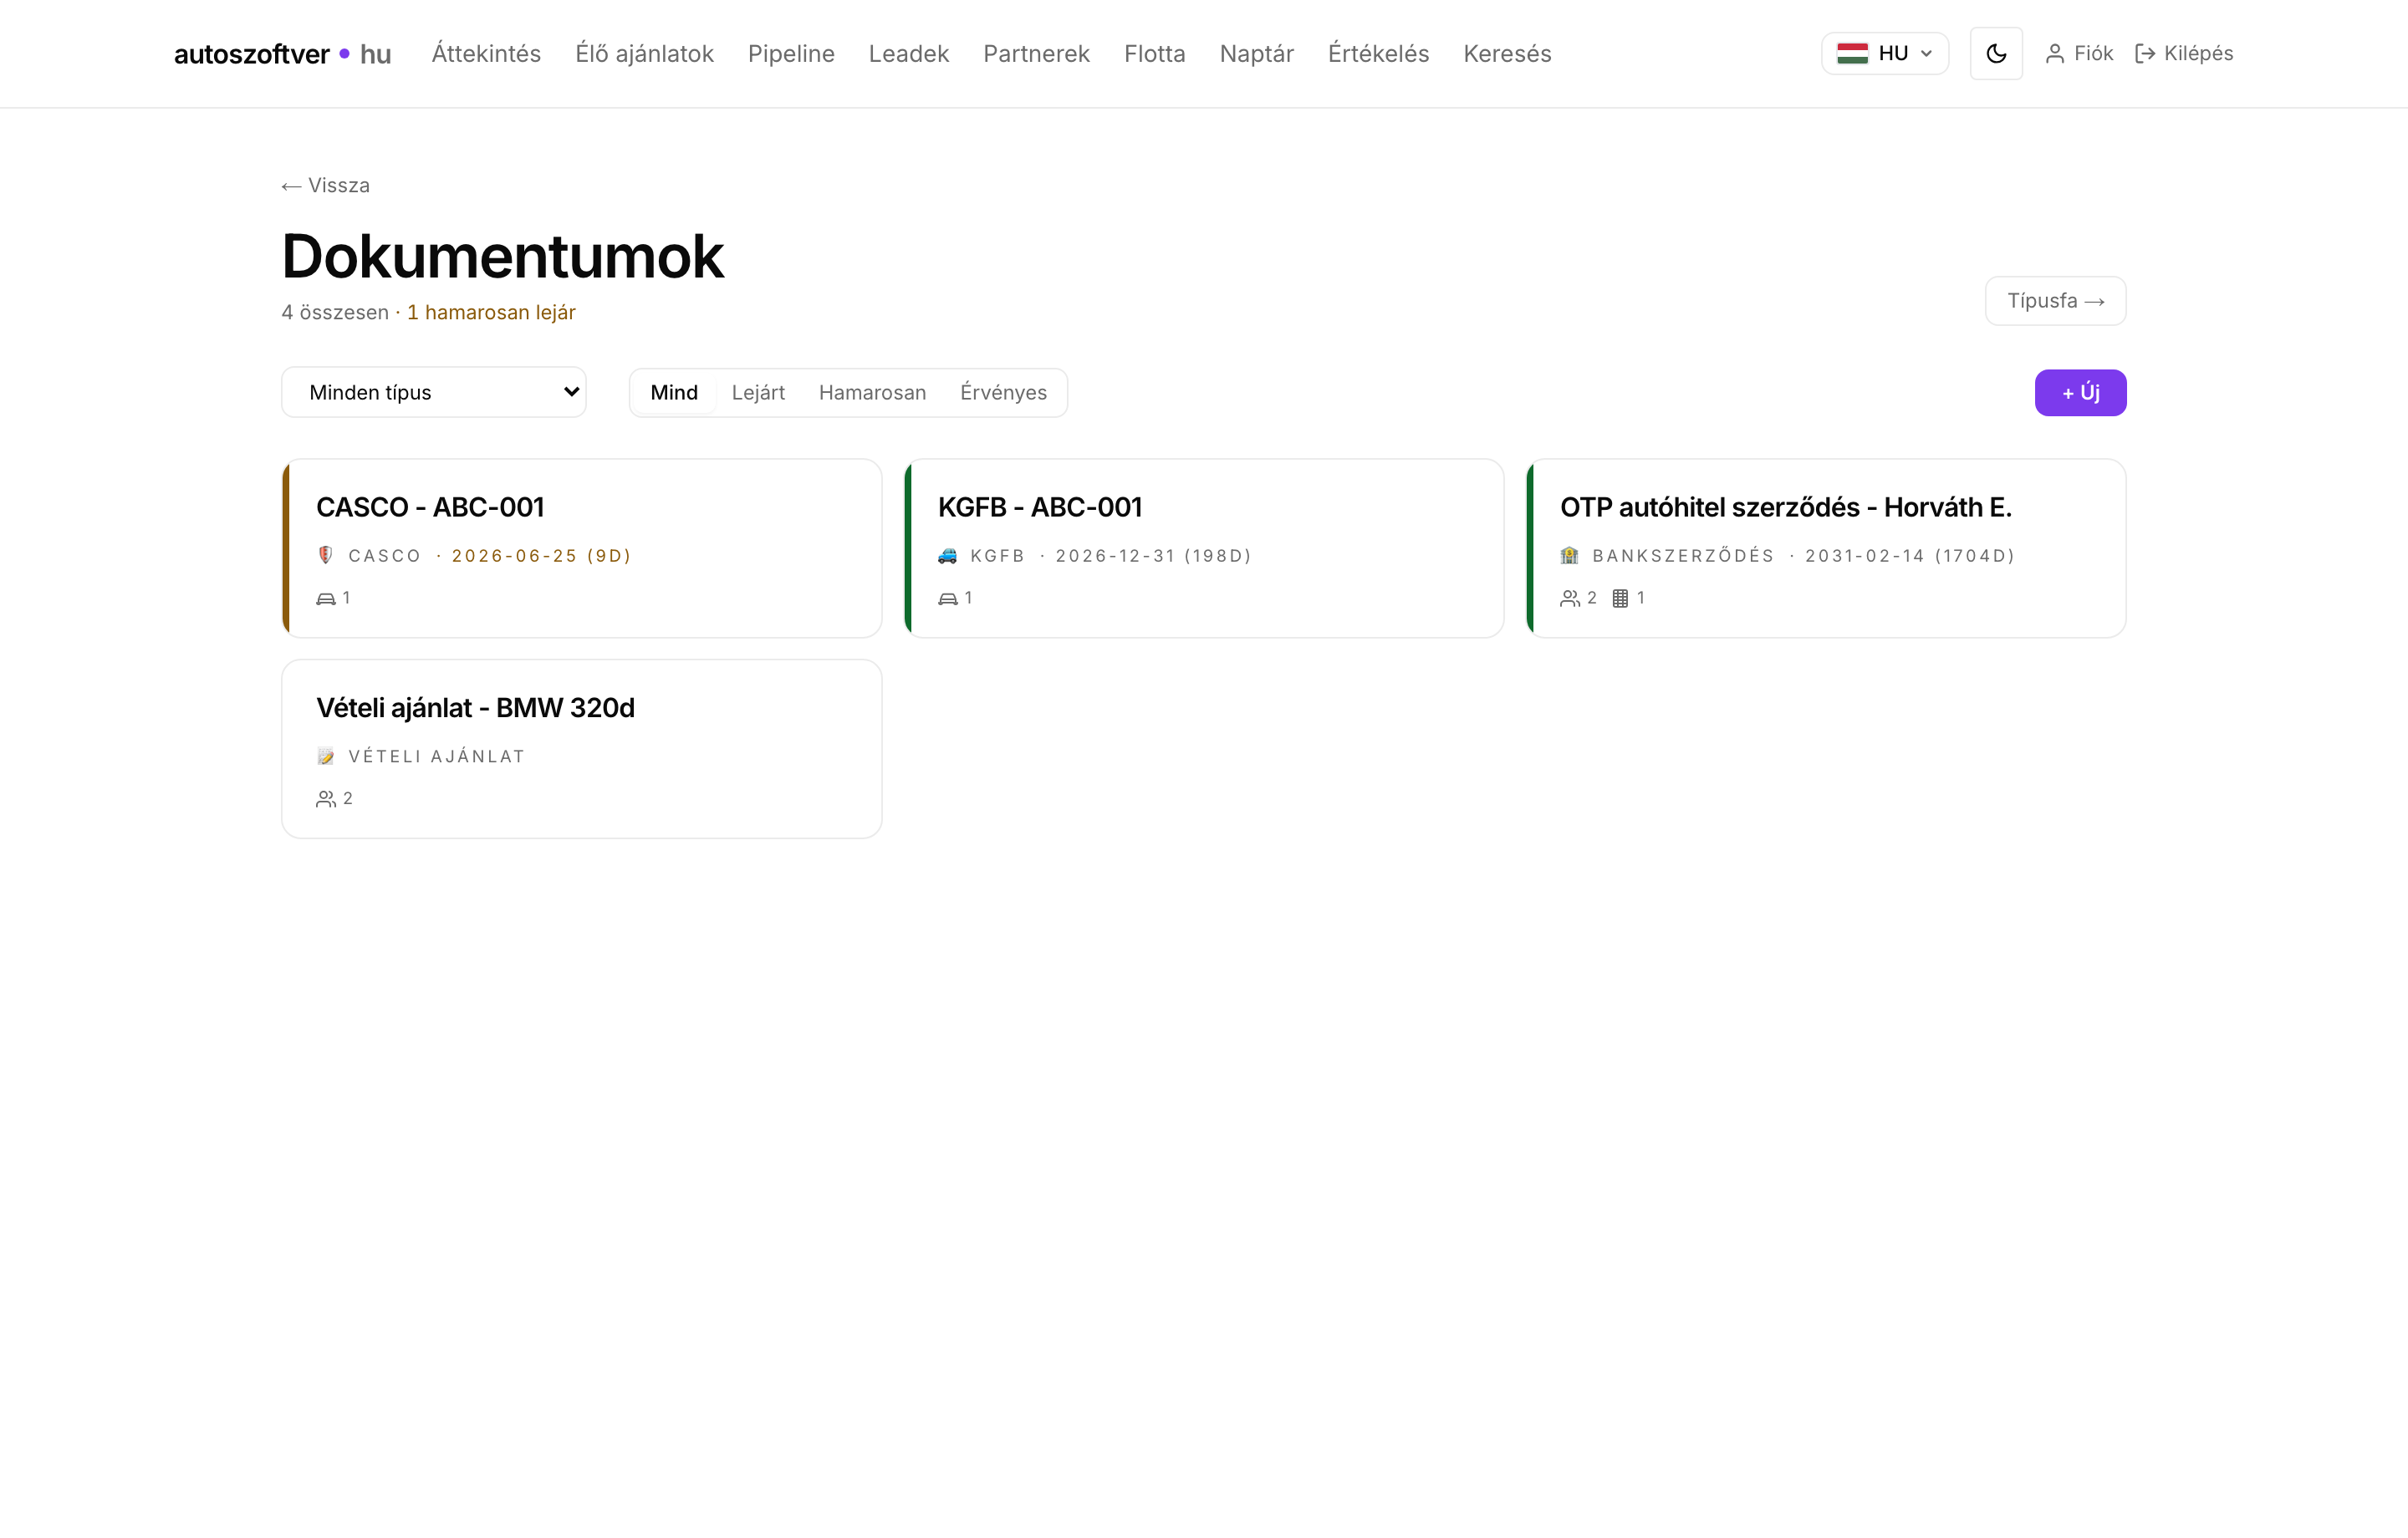Click the vehicle count icon on CASCO card
The width and height of the screenshot is (2408, 1538).
(326, 598)
